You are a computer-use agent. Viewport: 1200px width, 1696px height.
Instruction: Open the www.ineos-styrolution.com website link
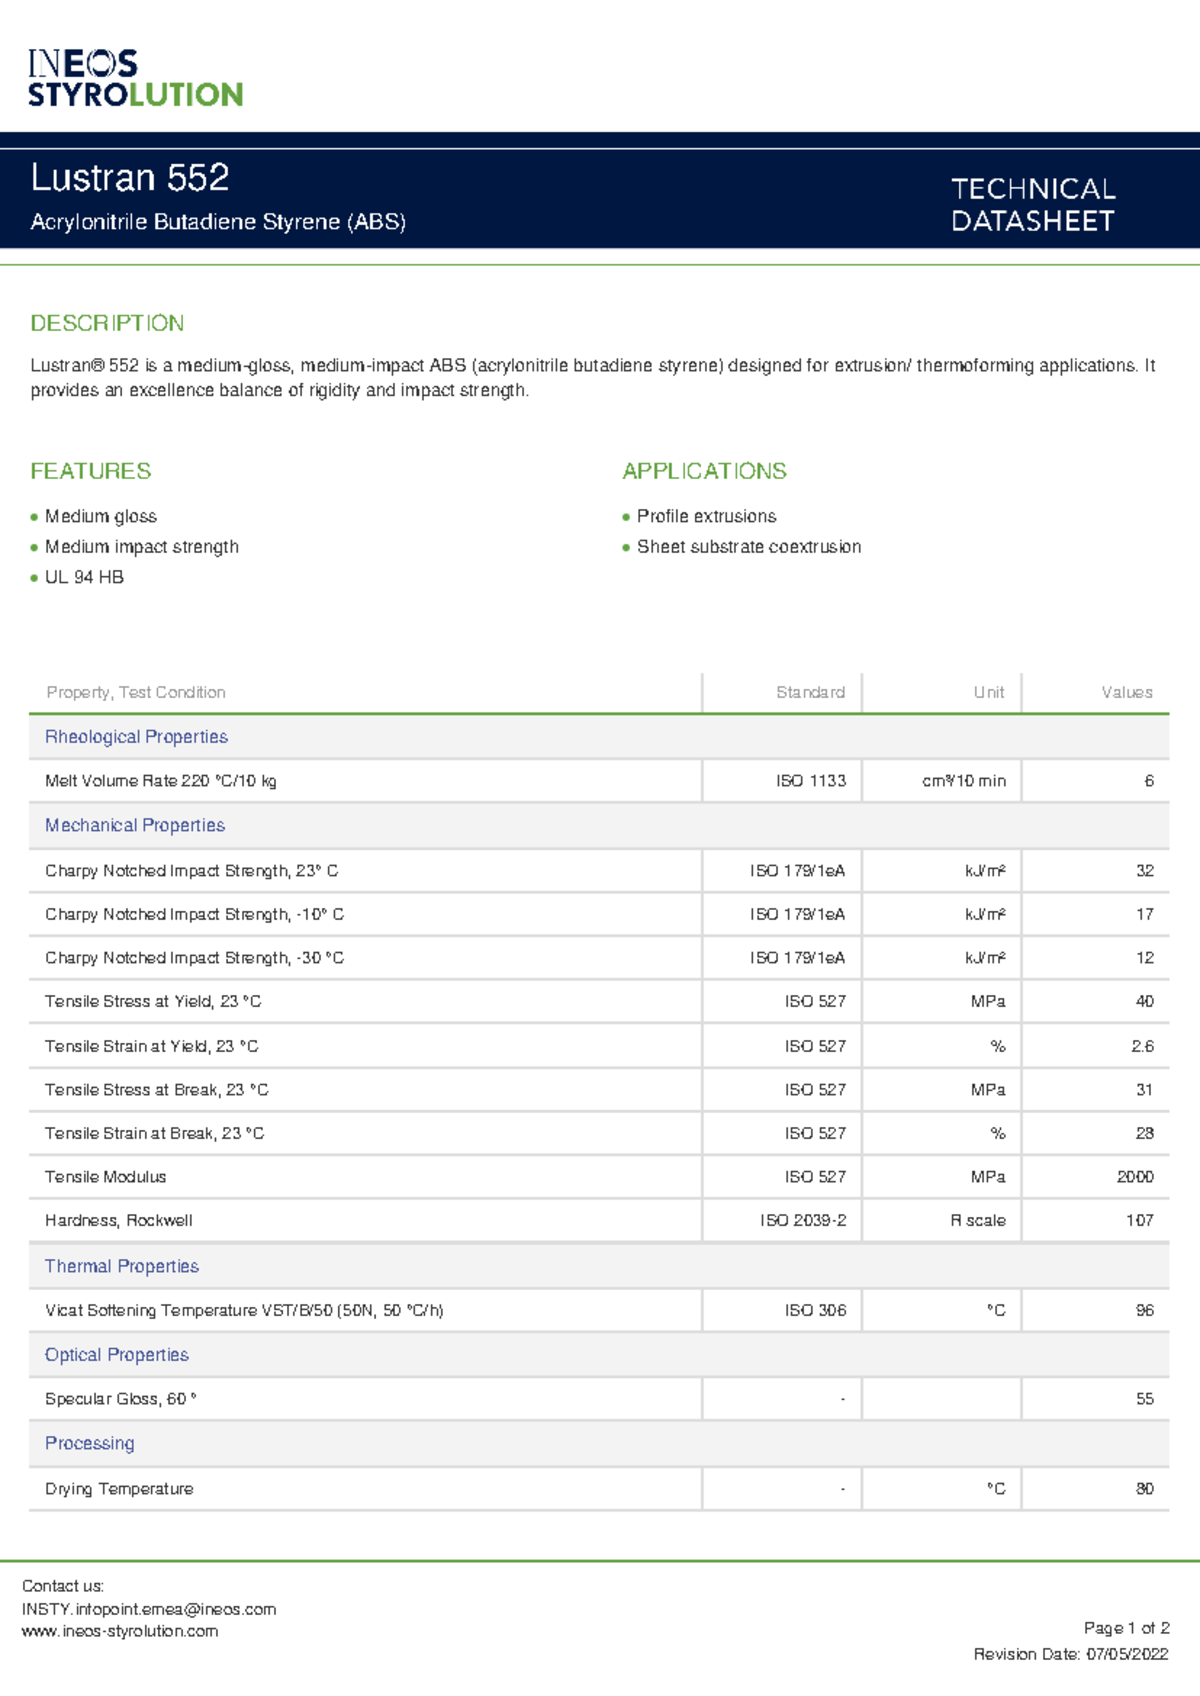tap(120, 1631)
